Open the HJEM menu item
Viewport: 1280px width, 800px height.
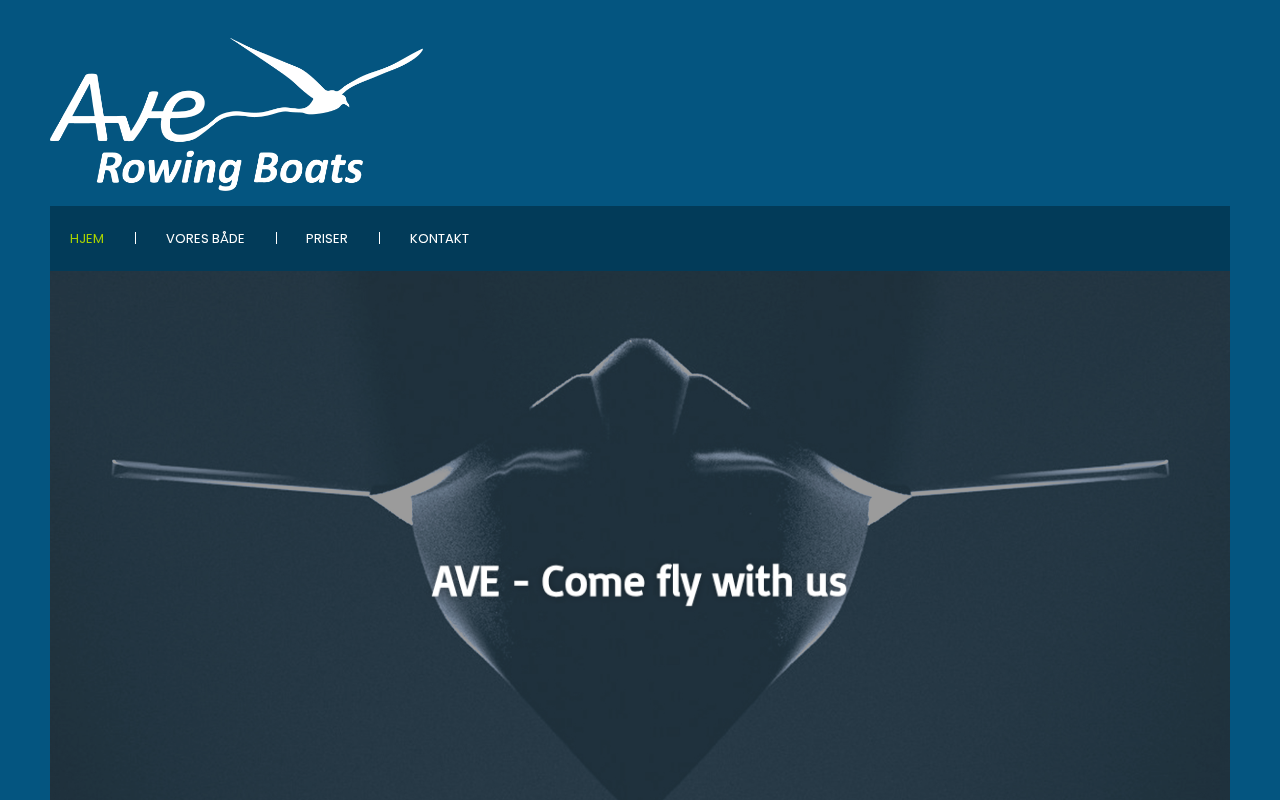[x=87, y=238]
